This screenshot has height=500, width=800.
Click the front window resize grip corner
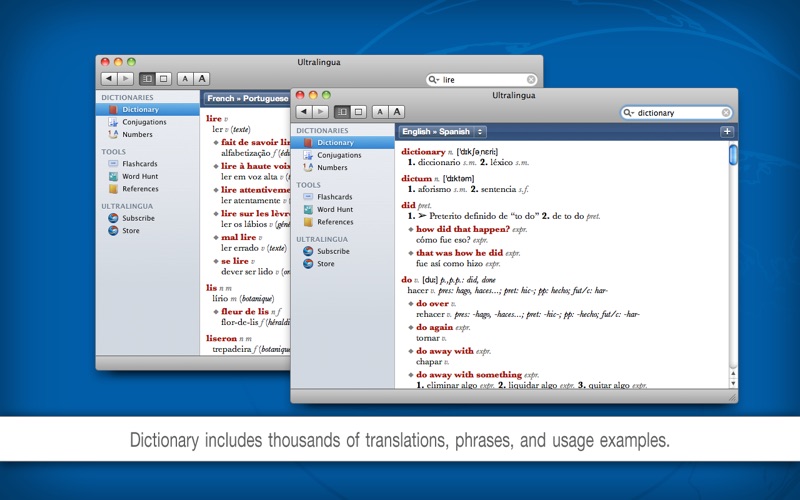(x=732, y=397)
